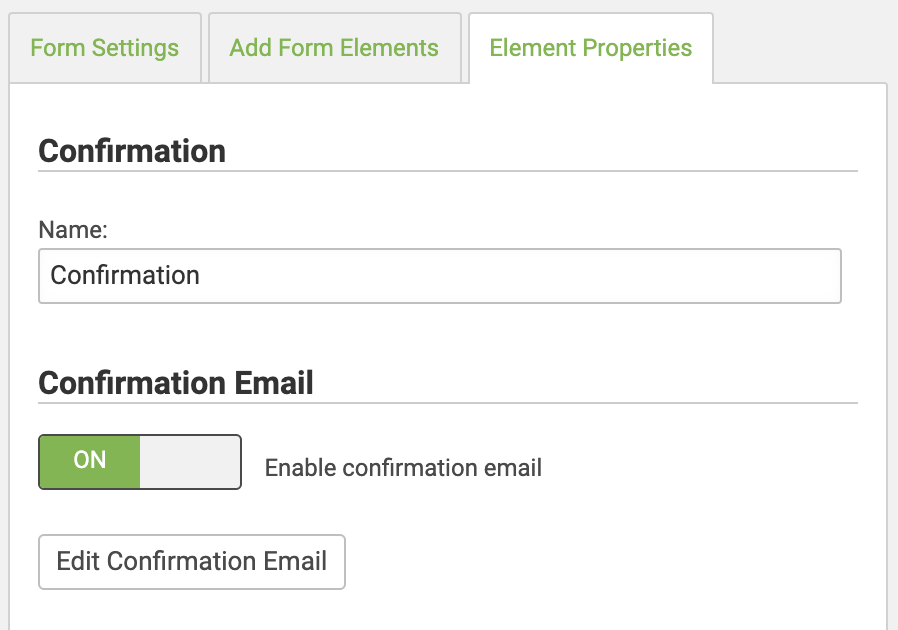898x630 pixels.
Task: Click the Confirmation section heading
Action: tap(131, 151)
